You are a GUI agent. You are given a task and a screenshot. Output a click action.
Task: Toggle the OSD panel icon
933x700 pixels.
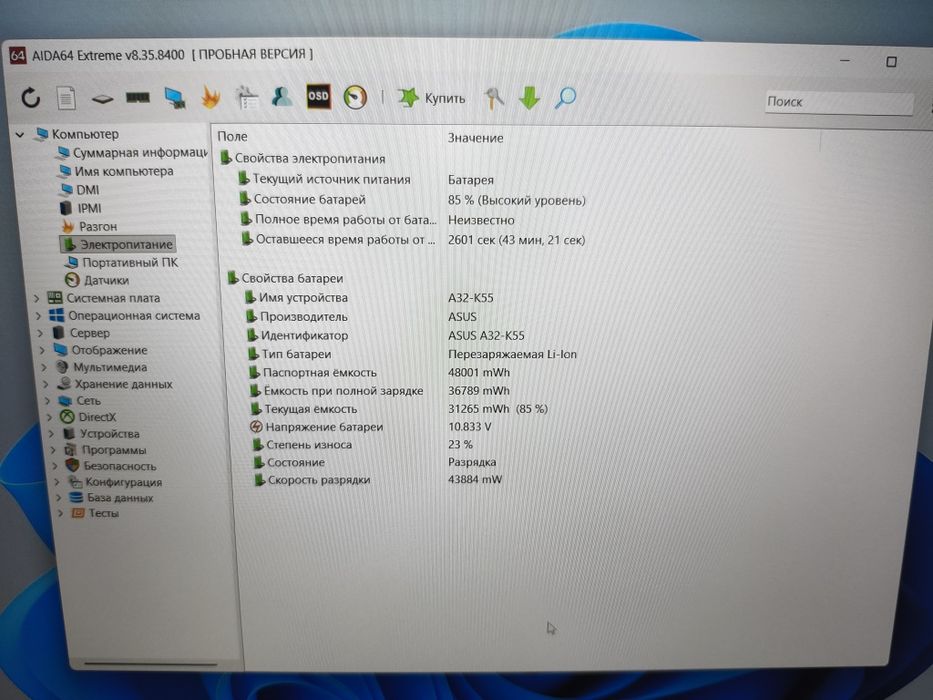(x=318, y=96)
